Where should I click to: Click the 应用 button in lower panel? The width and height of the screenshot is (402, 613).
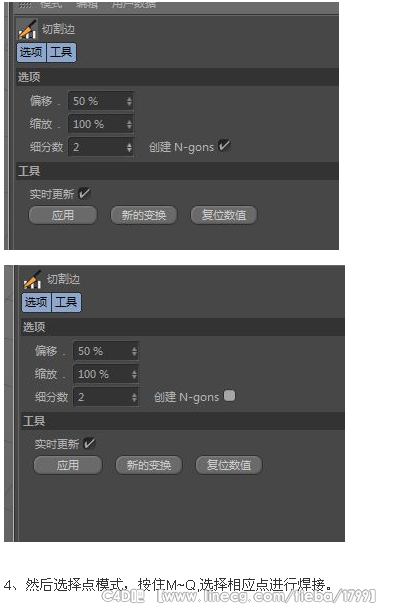tap(68, 465)
